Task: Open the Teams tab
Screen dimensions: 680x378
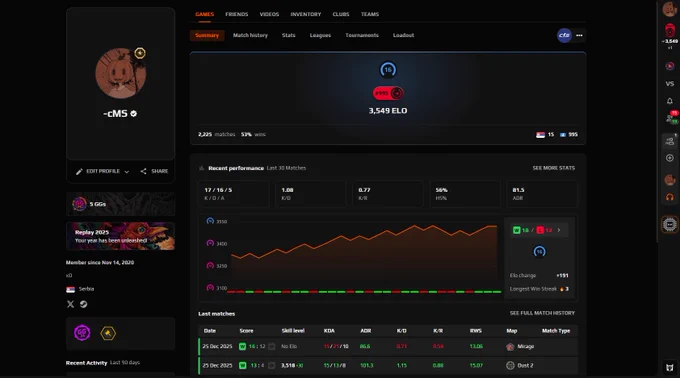Action: 370,14
